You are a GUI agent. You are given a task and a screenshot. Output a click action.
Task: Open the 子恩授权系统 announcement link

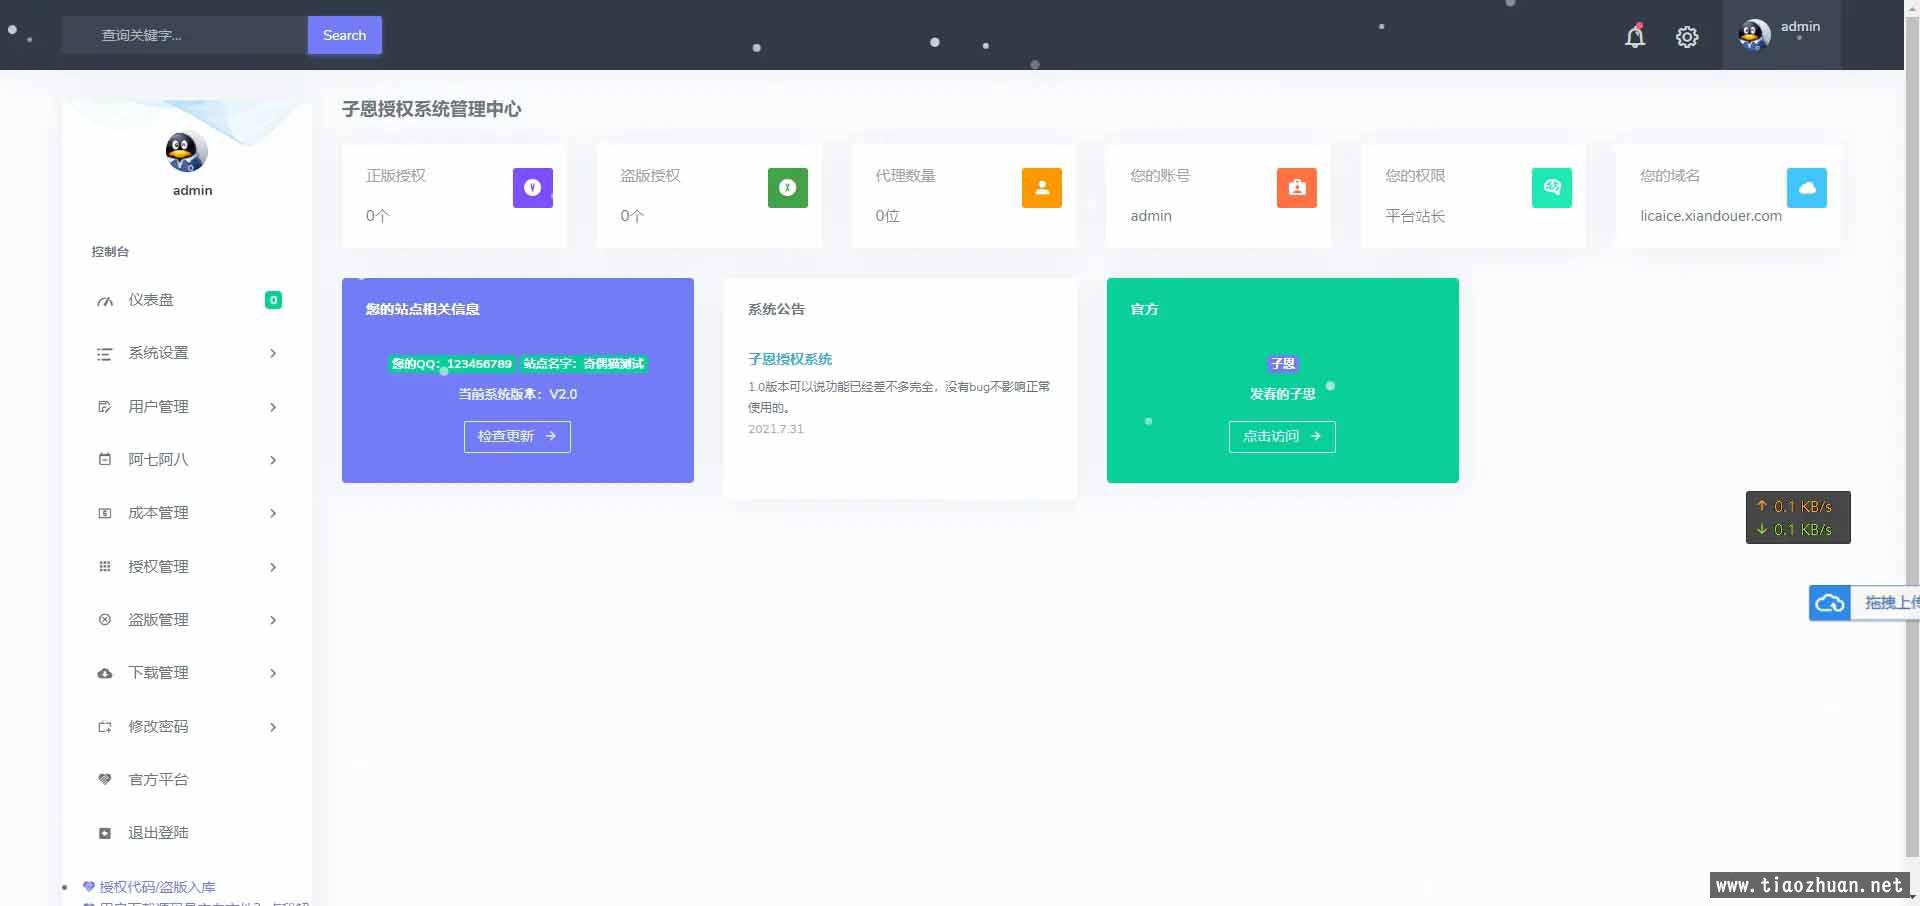click(x=790, y=359)
